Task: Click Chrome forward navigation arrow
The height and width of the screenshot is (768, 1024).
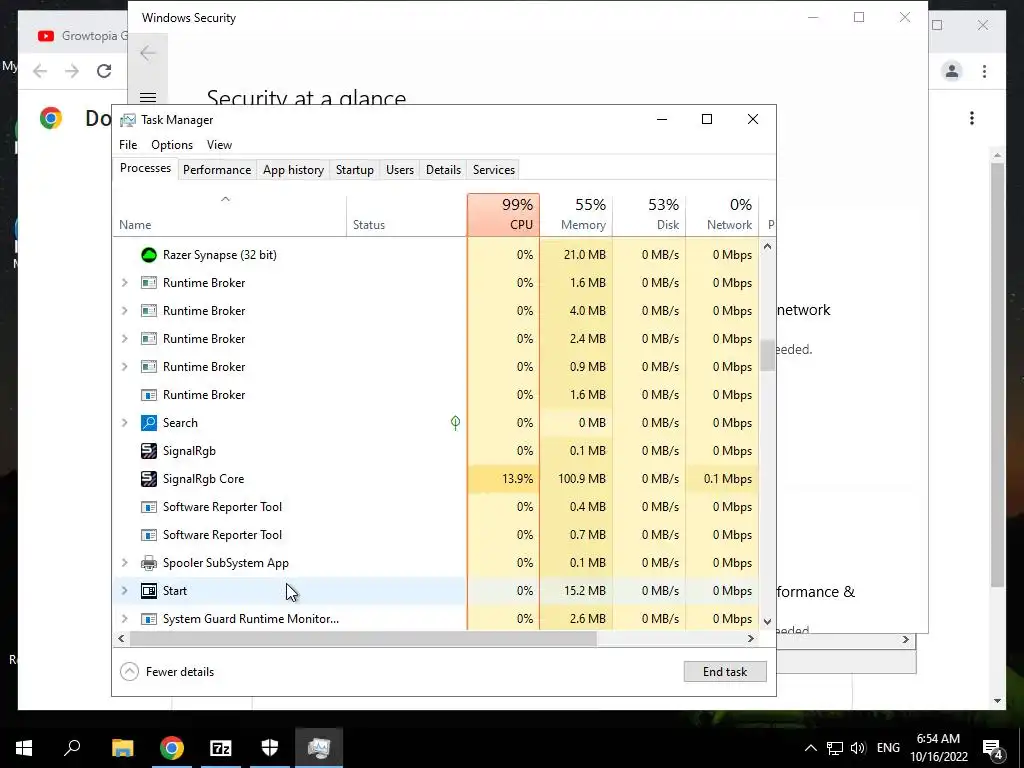Action: pos(72,71)
